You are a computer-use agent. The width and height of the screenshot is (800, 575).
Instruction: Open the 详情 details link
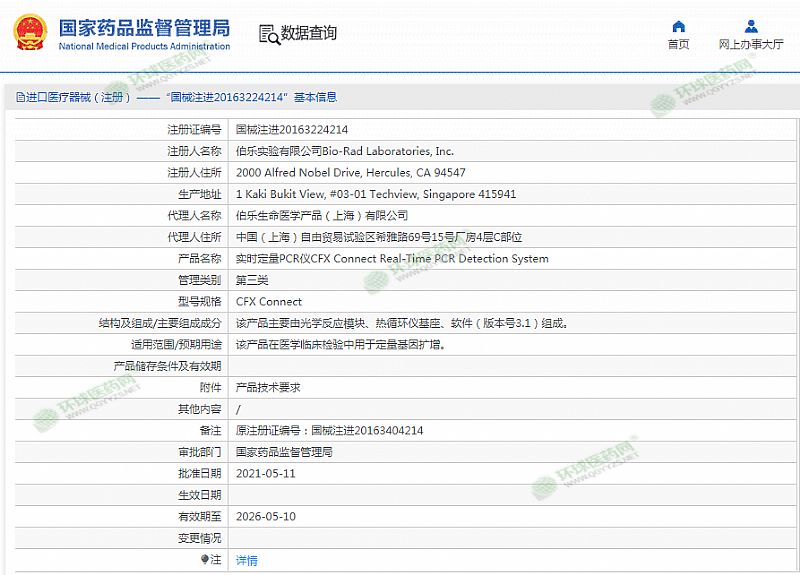[246, 560]
